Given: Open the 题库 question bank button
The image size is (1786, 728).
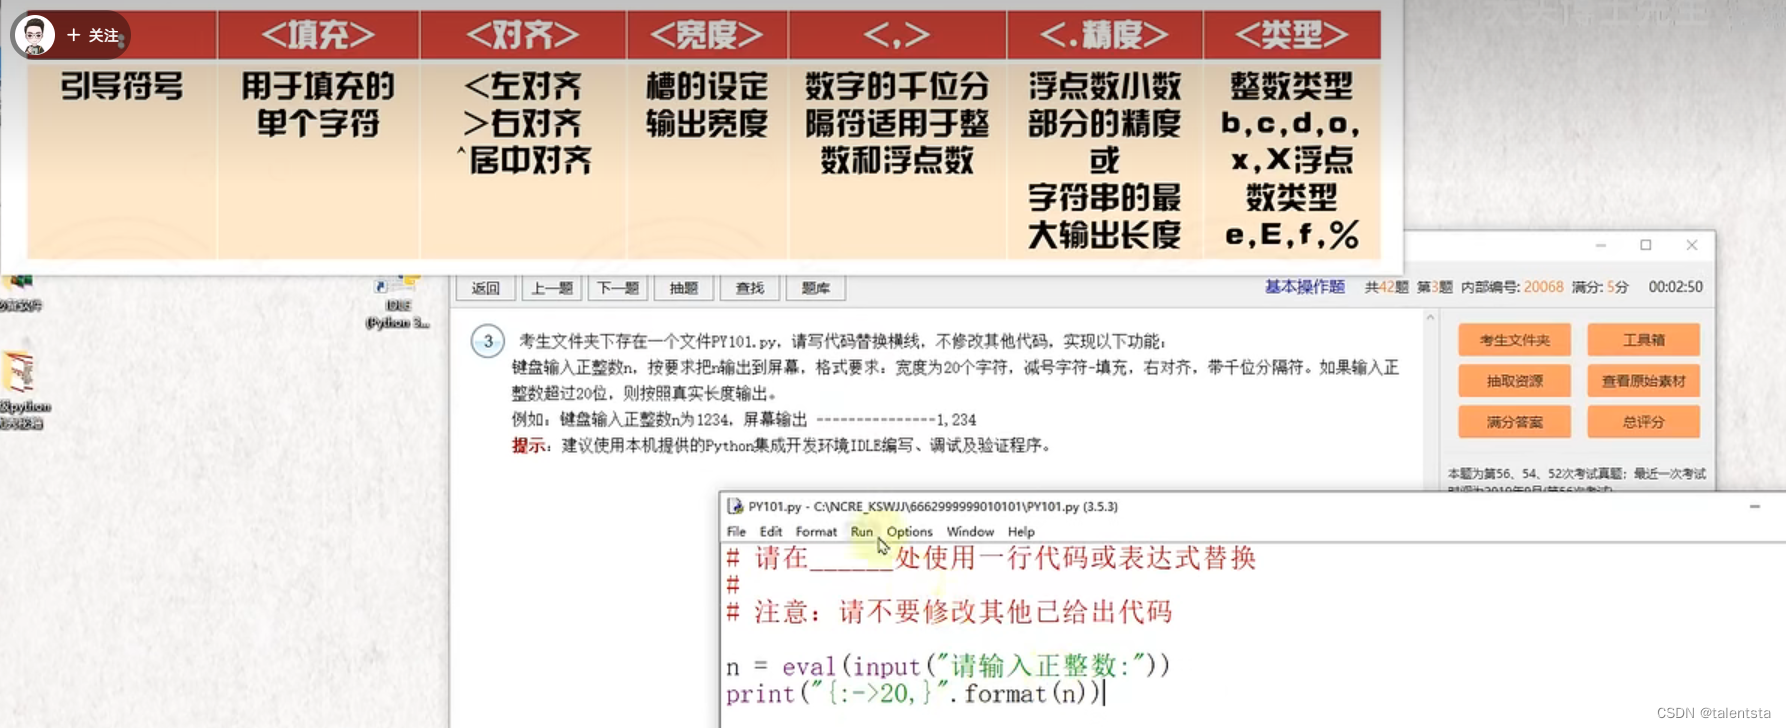Looking at the screenshot, I should pyautogui.click(x=816, y=288).
